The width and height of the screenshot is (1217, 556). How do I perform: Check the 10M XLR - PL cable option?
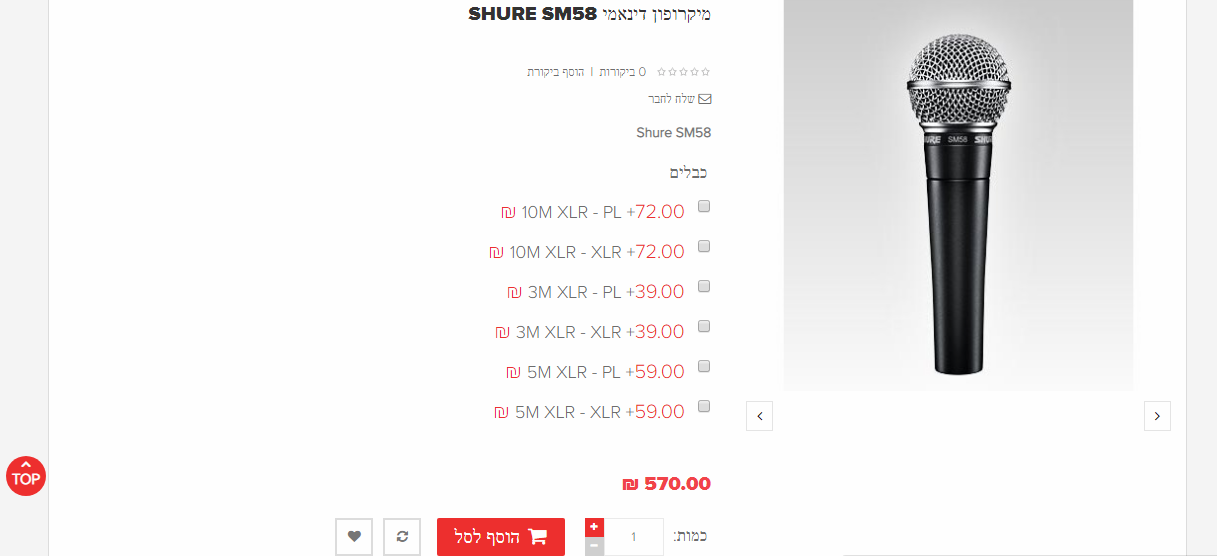coord(704,207)
